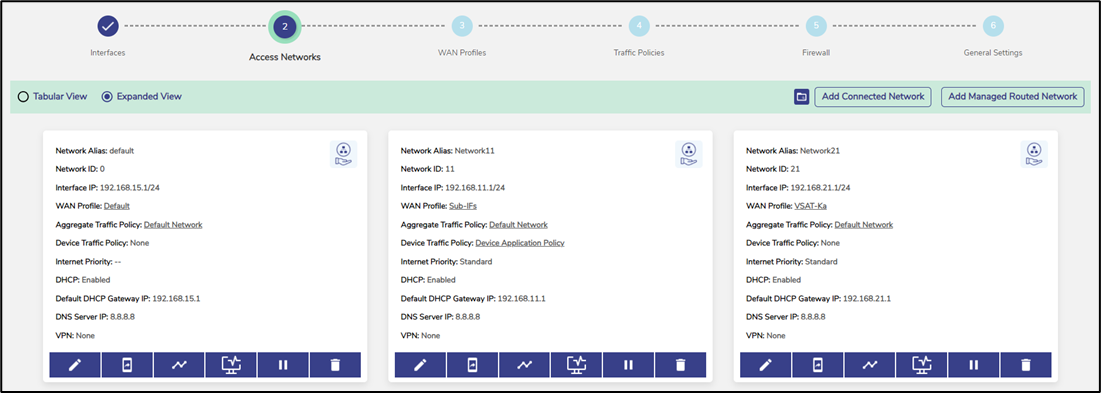Open the Sub-IFs WAN profile link
Viewport: 1101px width, 393px height.
coord(463,206)
